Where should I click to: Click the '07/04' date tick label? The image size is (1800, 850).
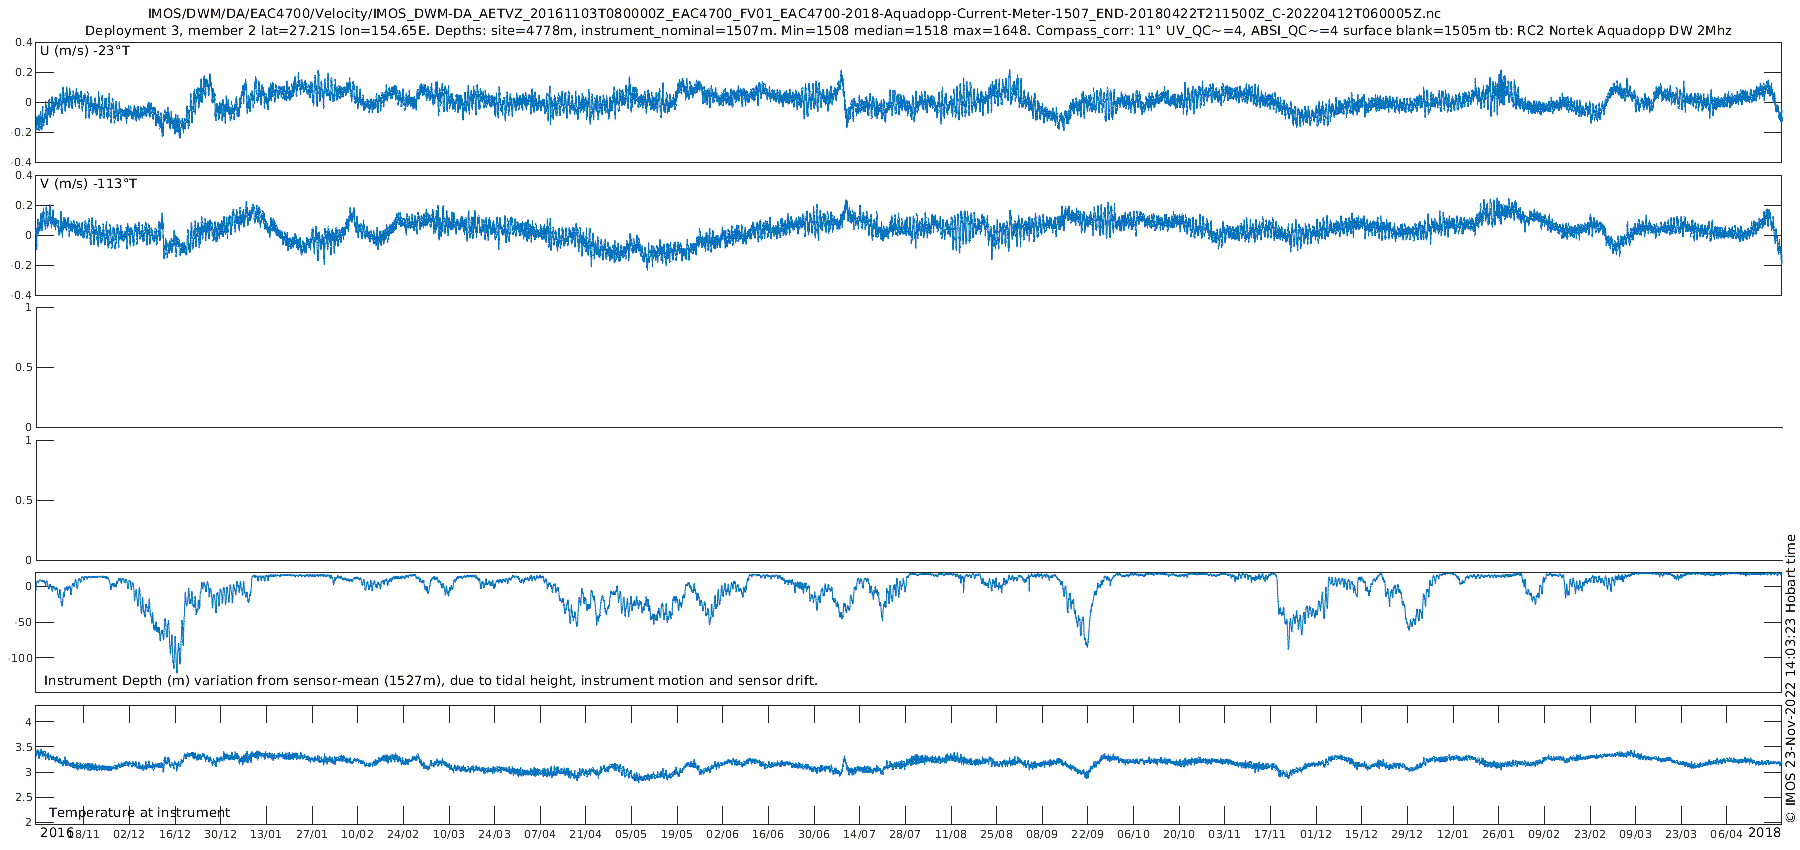(x=540, y=834)
